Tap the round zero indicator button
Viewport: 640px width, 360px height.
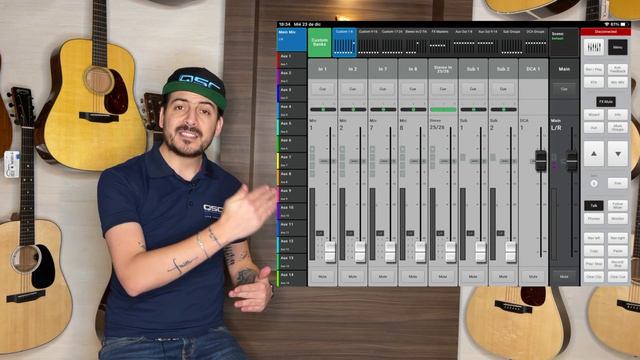(x=593, y=184)
